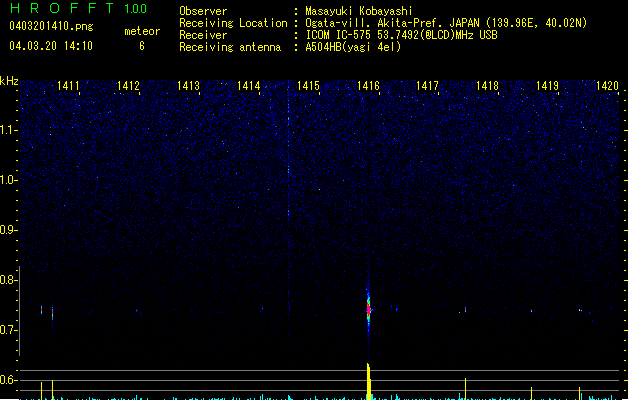Image resolution: width=629 pixels, height=400 pixels.
Task: Click the strong red meteor echo at 1416
Action: pyautogui.click(x=369, y=309)
